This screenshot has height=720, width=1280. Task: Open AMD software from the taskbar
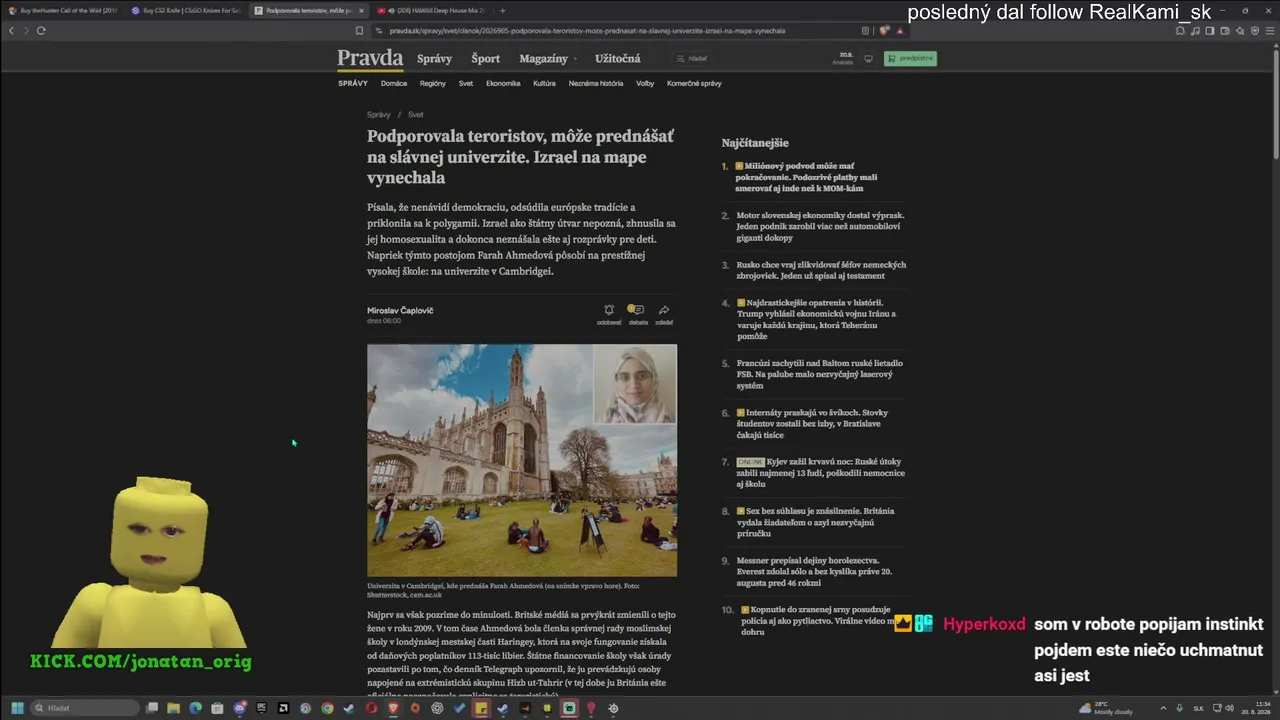pos(284,708)
